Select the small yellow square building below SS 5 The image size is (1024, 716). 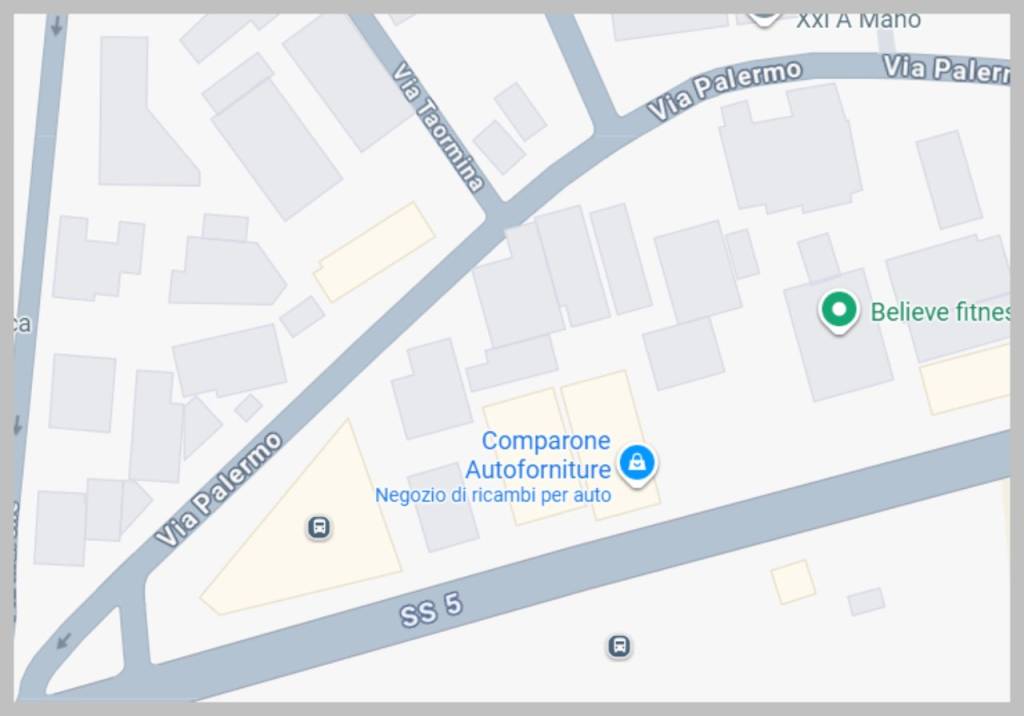coord(793,581)
